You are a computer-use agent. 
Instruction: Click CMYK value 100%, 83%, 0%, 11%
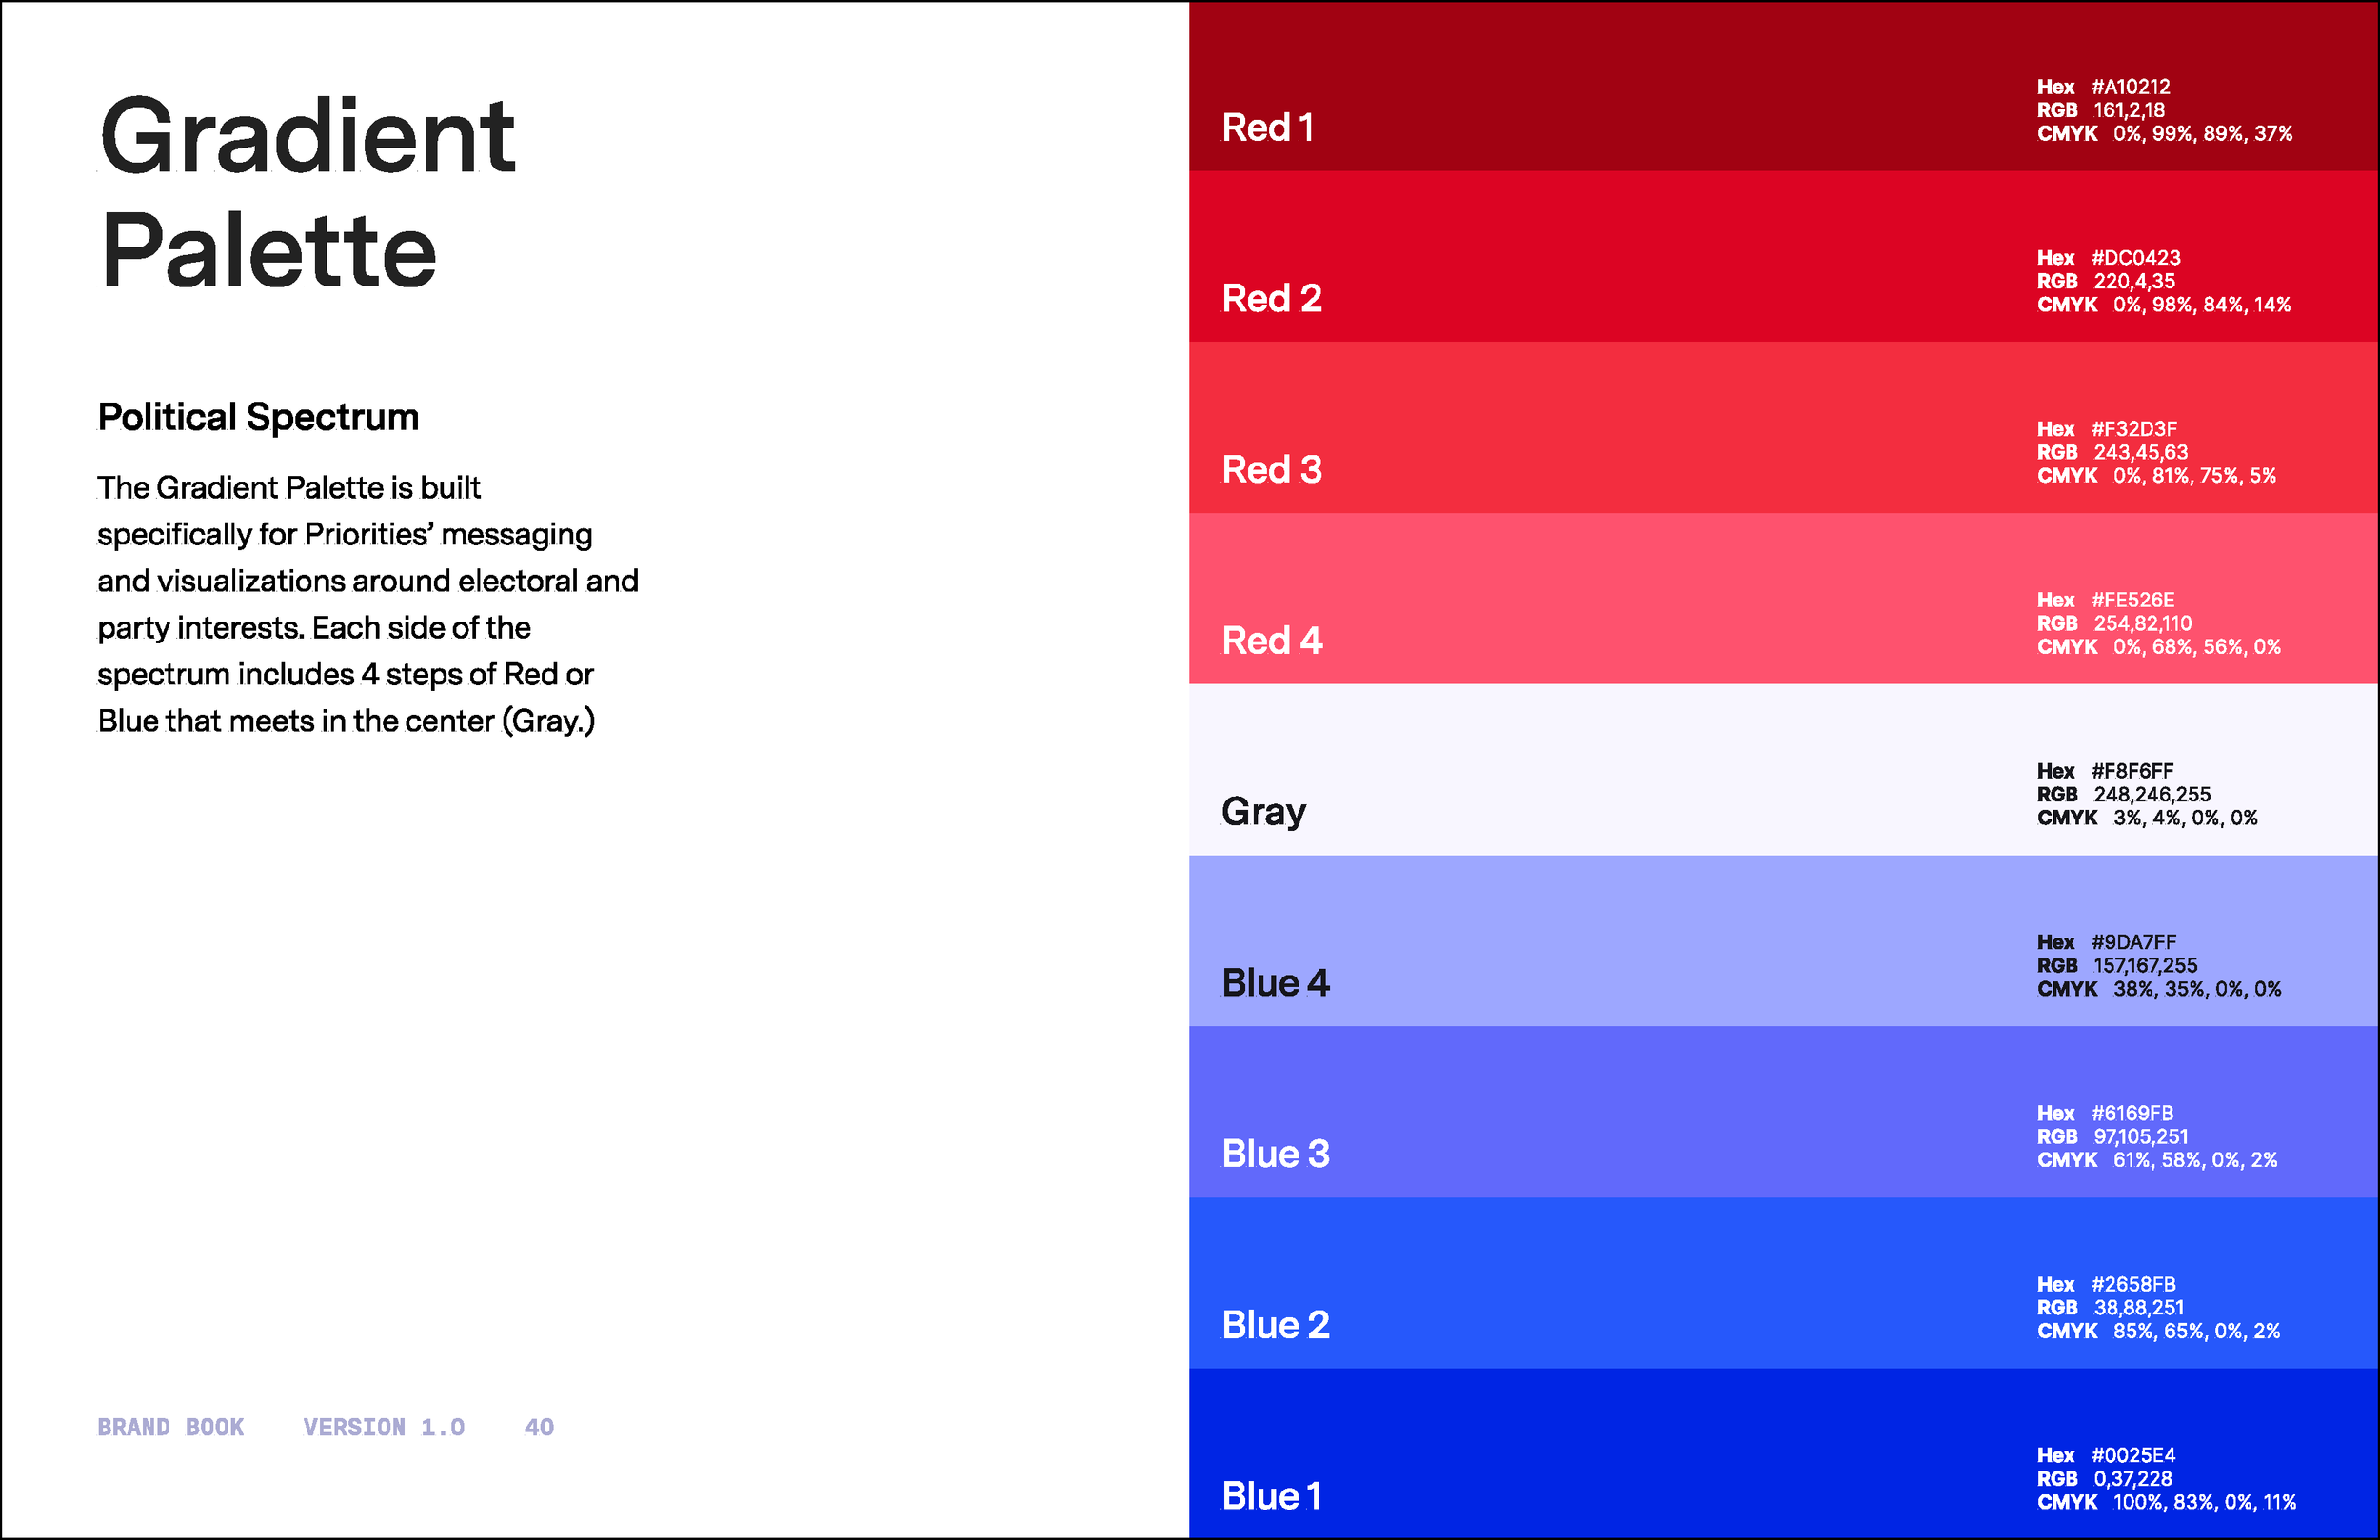coord(2205,1502)
